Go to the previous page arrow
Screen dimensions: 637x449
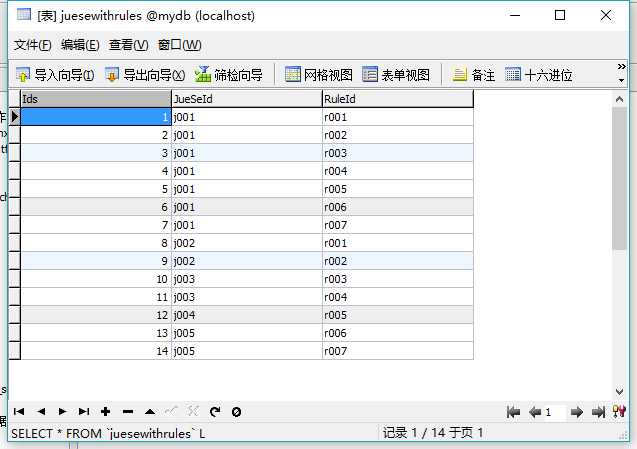click(x=535, y=412)
